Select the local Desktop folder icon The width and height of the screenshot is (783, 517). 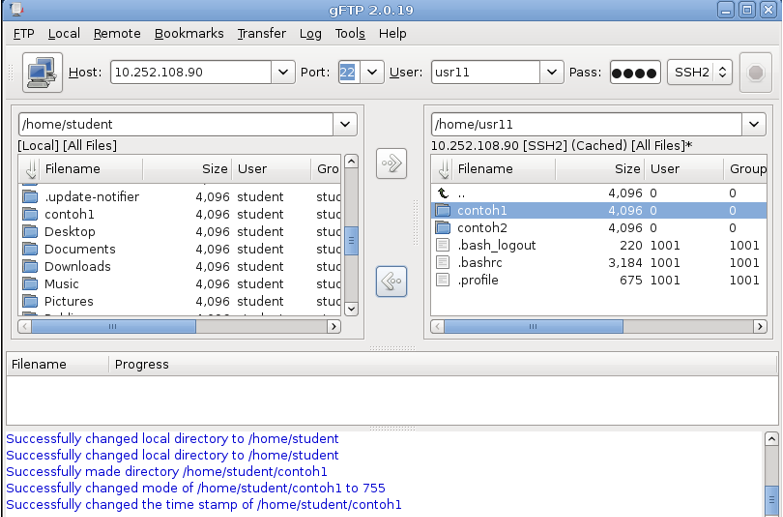(x=30, y=232)
